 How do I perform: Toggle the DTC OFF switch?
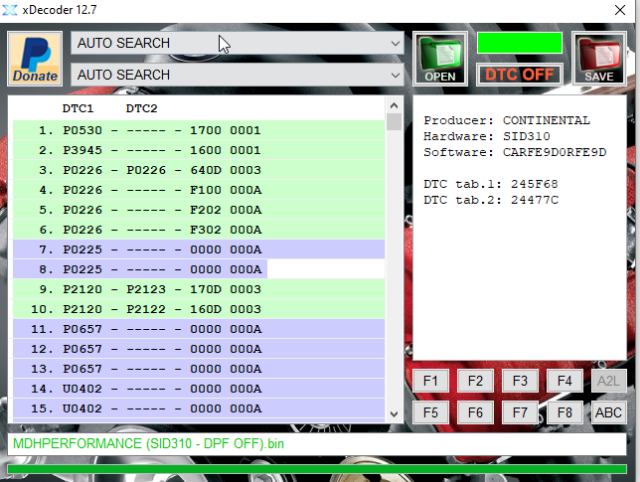tap(519, 74)
